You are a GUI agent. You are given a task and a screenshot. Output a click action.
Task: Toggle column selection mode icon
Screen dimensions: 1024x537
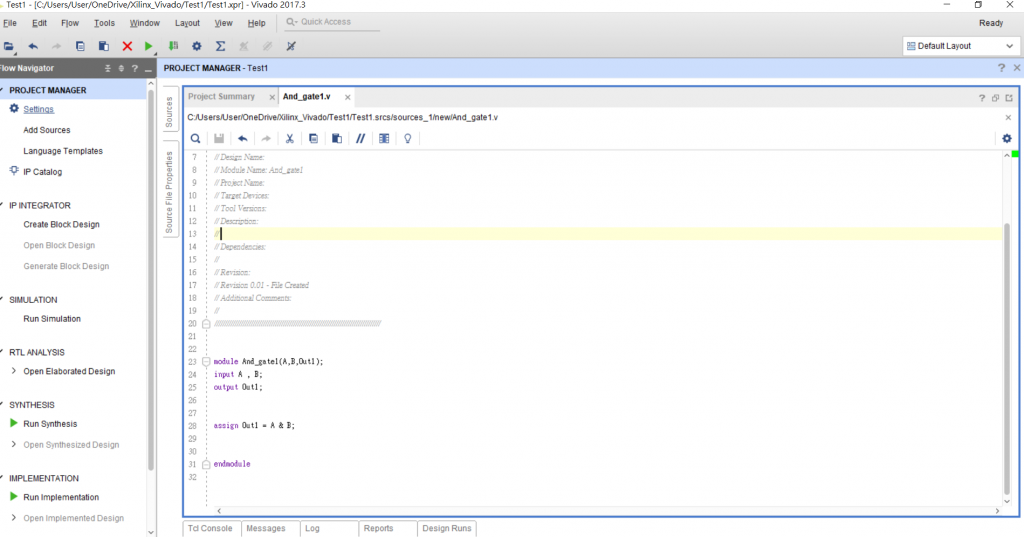384,138
